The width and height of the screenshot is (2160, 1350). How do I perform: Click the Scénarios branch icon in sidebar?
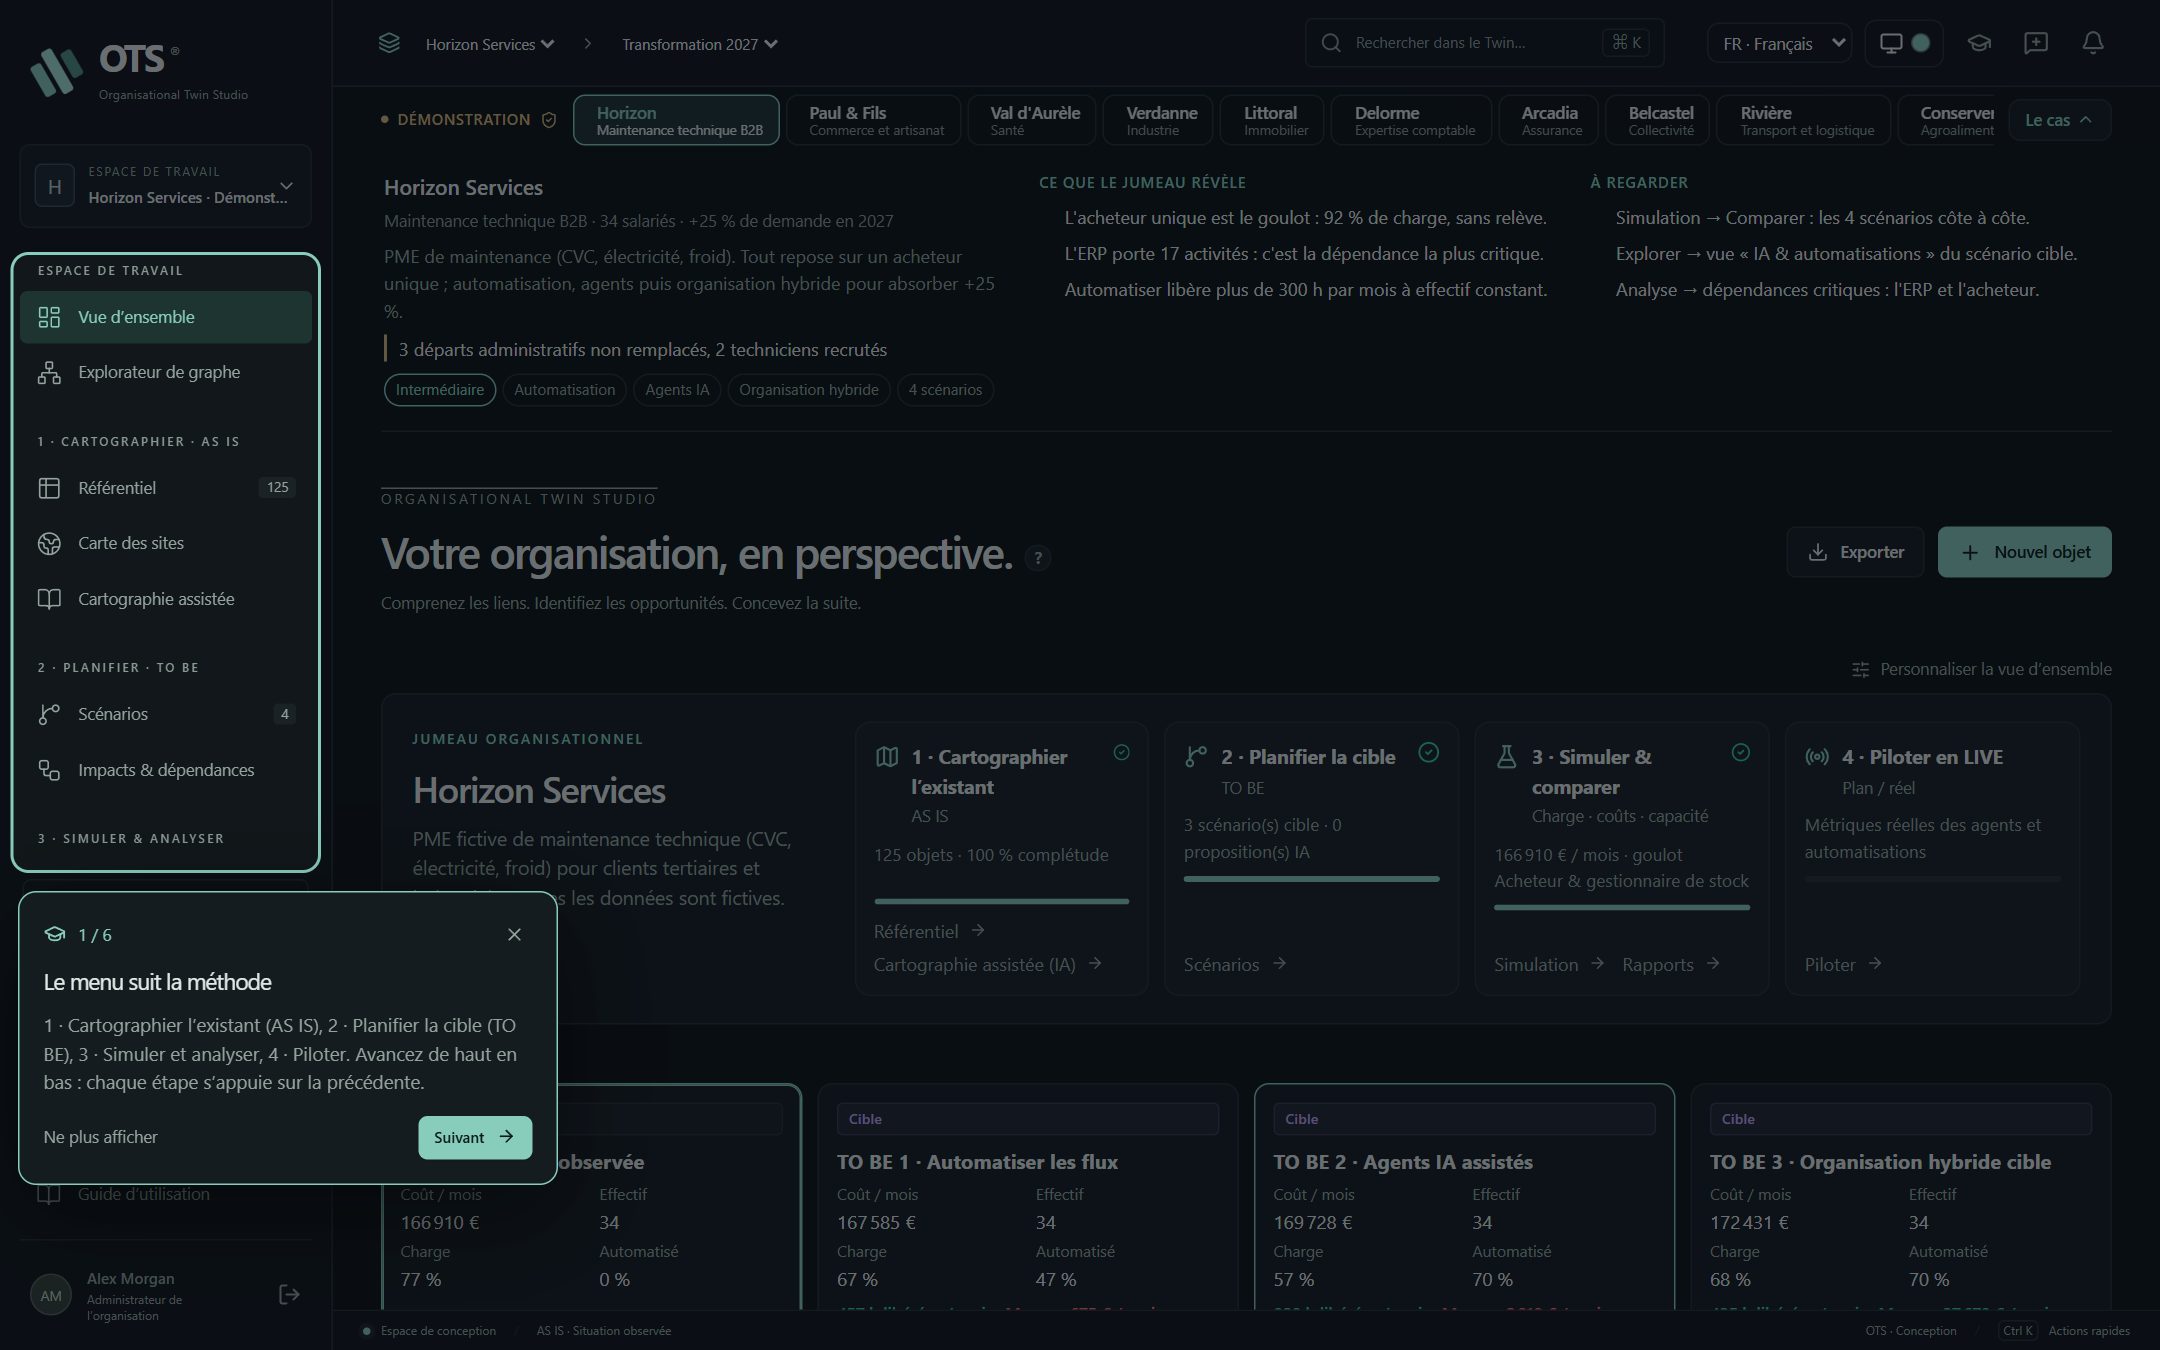point(49,714)
